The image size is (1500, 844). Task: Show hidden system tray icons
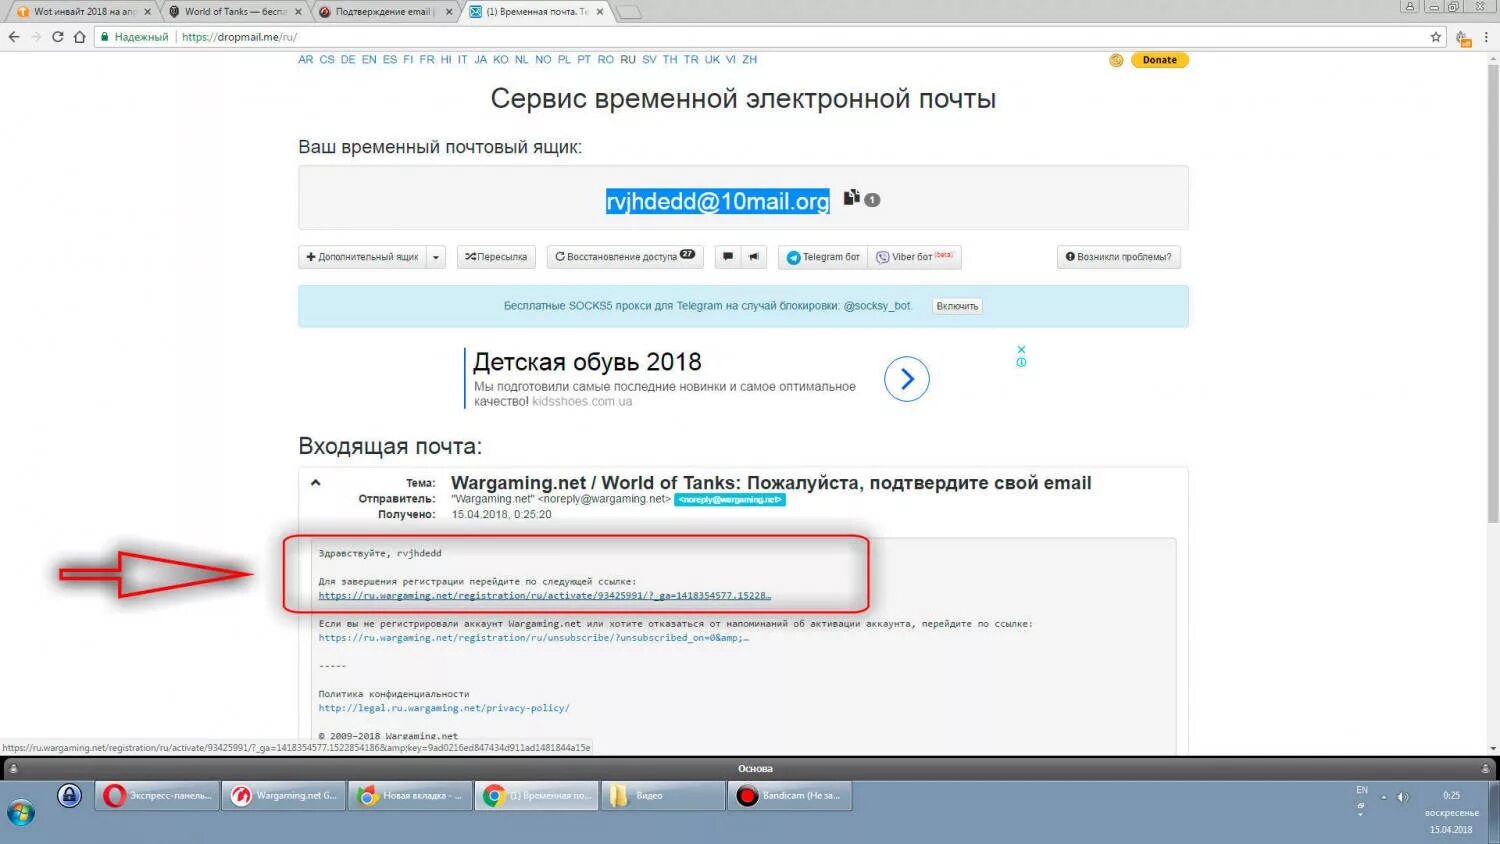click(1384, 797)
